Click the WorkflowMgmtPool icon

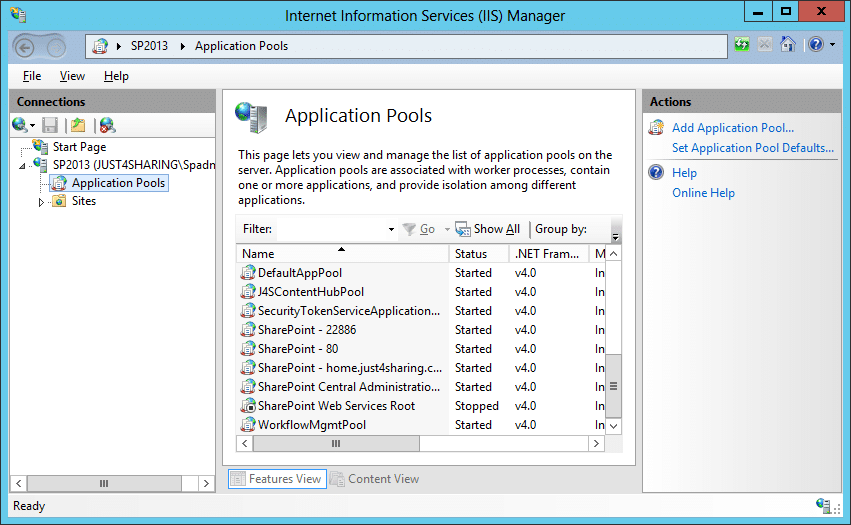coord(248,424)
